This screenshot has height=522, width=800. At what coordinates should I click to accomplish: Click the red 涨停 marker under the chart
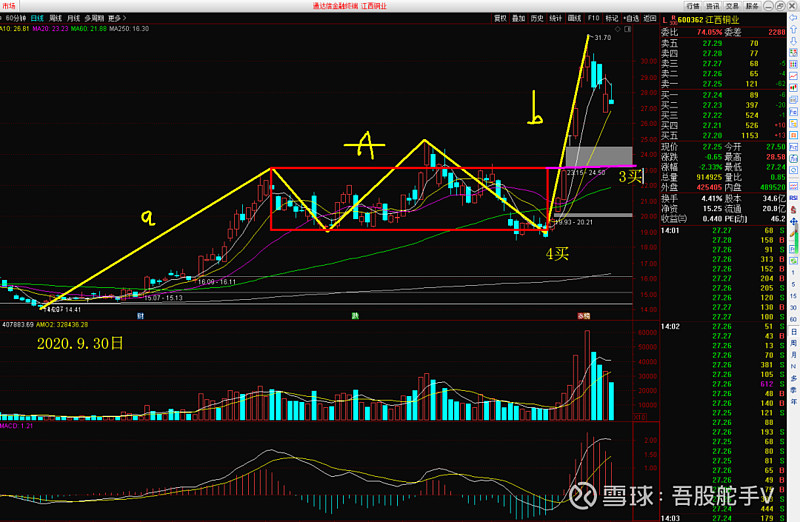pos(584,316)
